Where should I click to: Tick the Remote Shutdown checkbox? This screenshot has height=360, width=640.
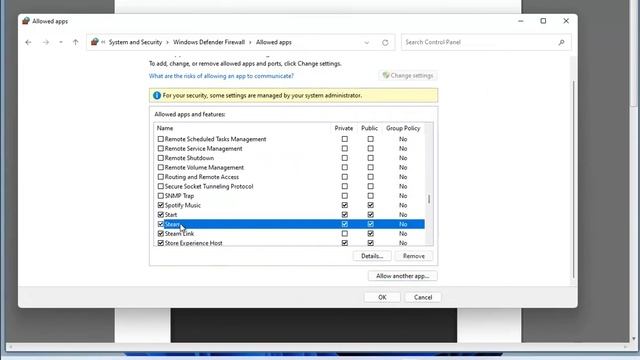click(x=161, y=158)
